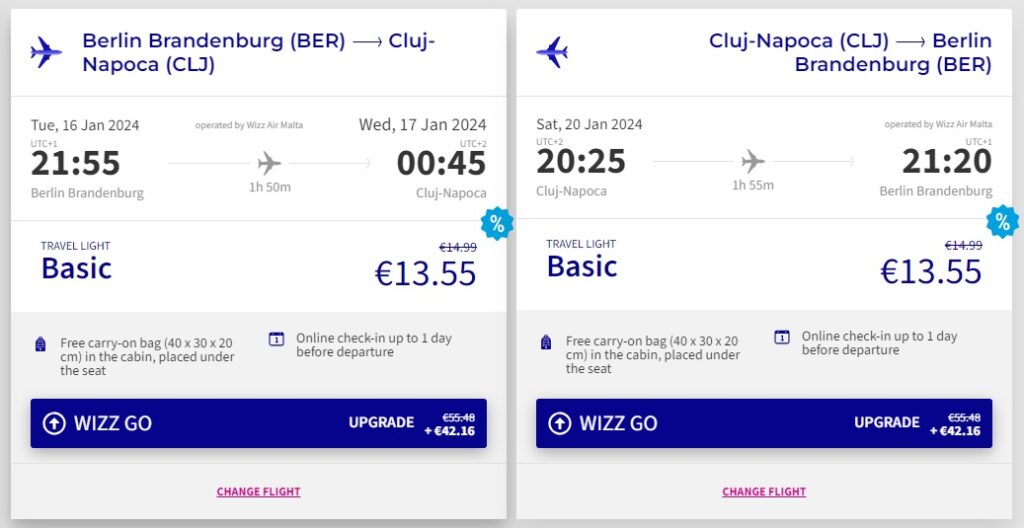Click the discount percent badge on the outbound flight

pos(497,224)
